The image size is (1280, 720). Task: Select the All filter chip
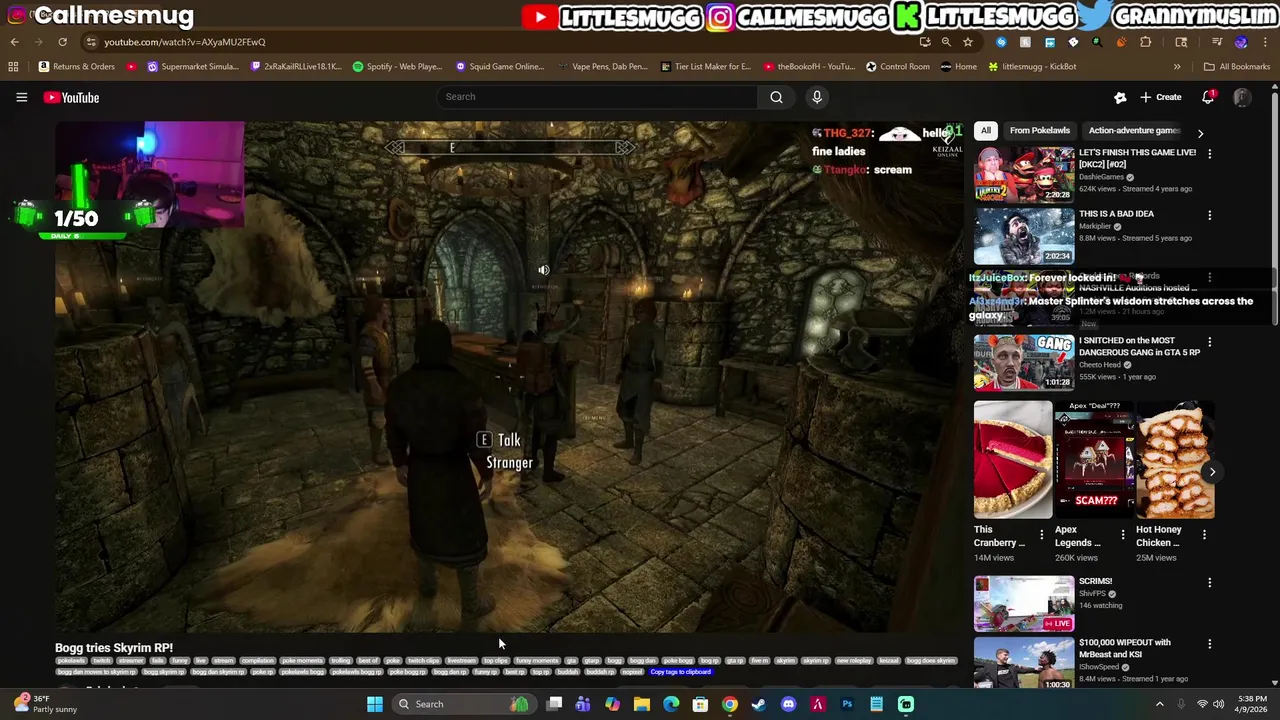986,130
